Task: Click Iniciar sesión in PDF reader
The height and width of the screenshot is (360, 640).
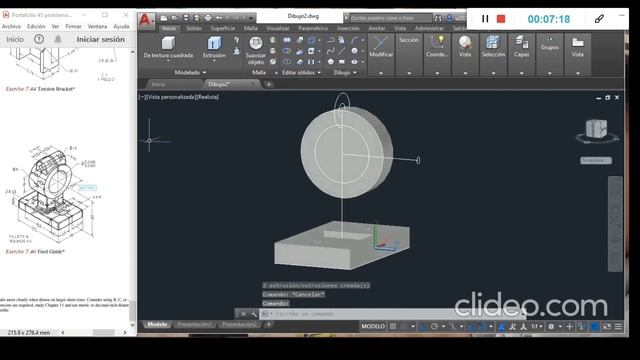Action: (x=101, y=39)
